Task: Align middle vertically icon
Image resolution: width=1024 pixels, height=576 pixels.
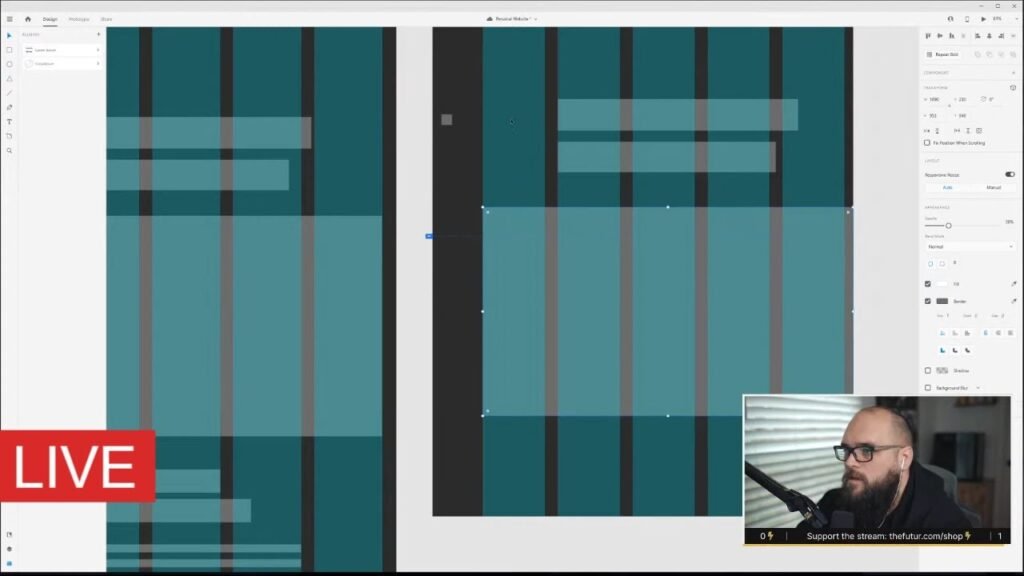Action: 940,36
